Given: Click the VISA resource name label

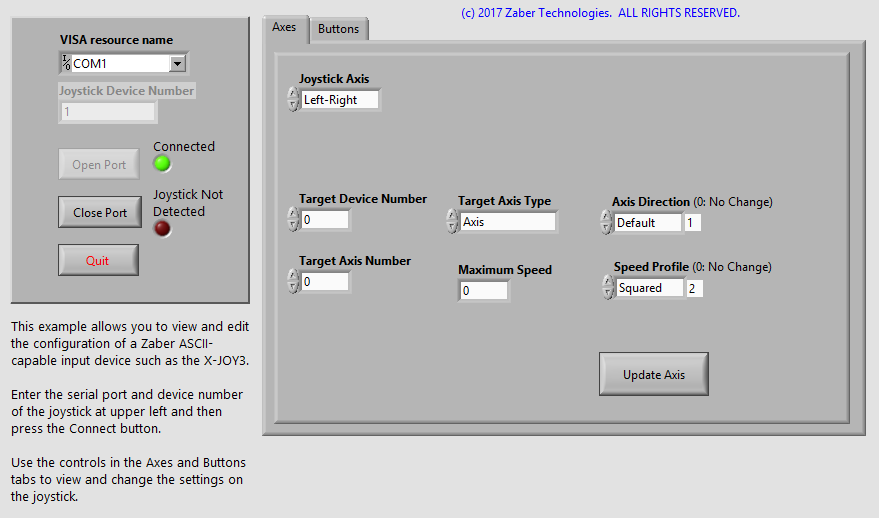Looking at the screenshot, I should click(117, 40).
